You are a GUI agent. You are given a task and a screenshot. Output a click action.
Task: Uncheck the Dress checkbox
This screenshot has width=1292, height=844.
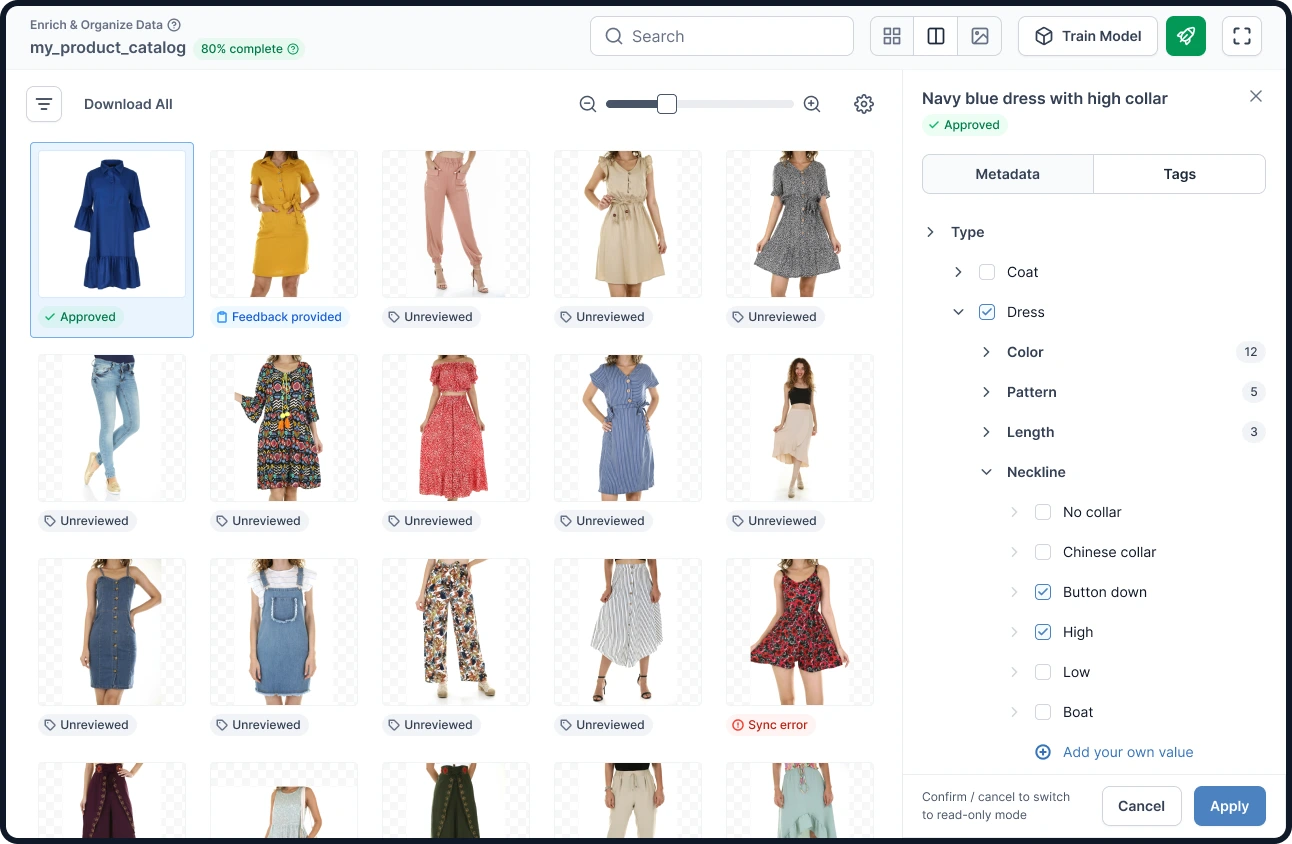point(987,312)
